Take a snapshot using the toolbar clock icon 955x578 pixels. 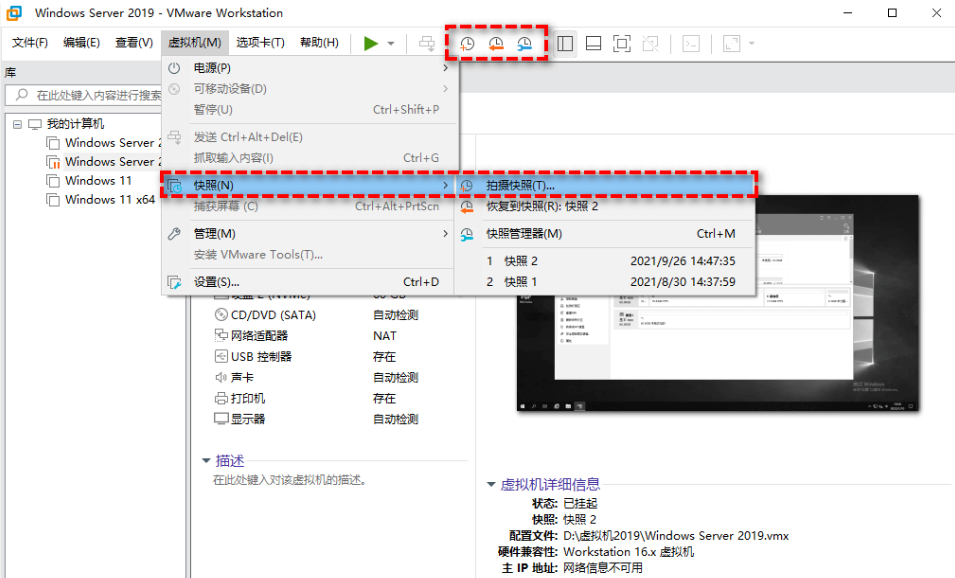click(x=467, y=43)
